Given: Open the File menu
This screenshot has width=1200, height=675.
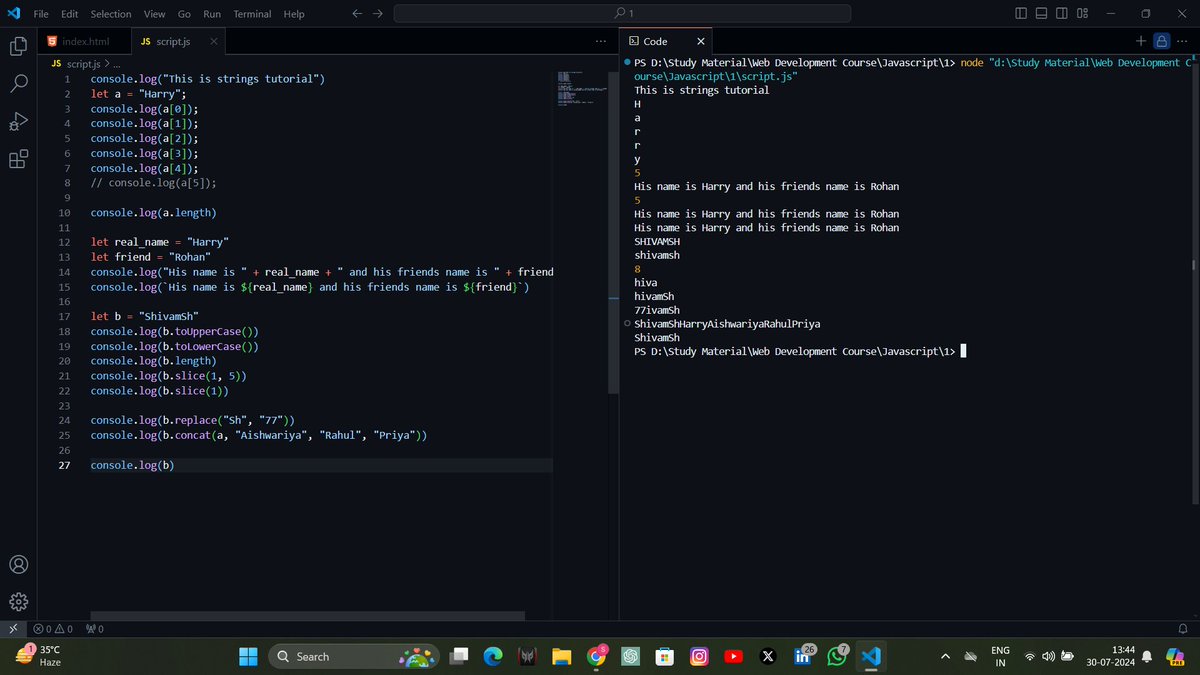Looking at the screenshot, I should pyautogui.click(x=41, y=14).
